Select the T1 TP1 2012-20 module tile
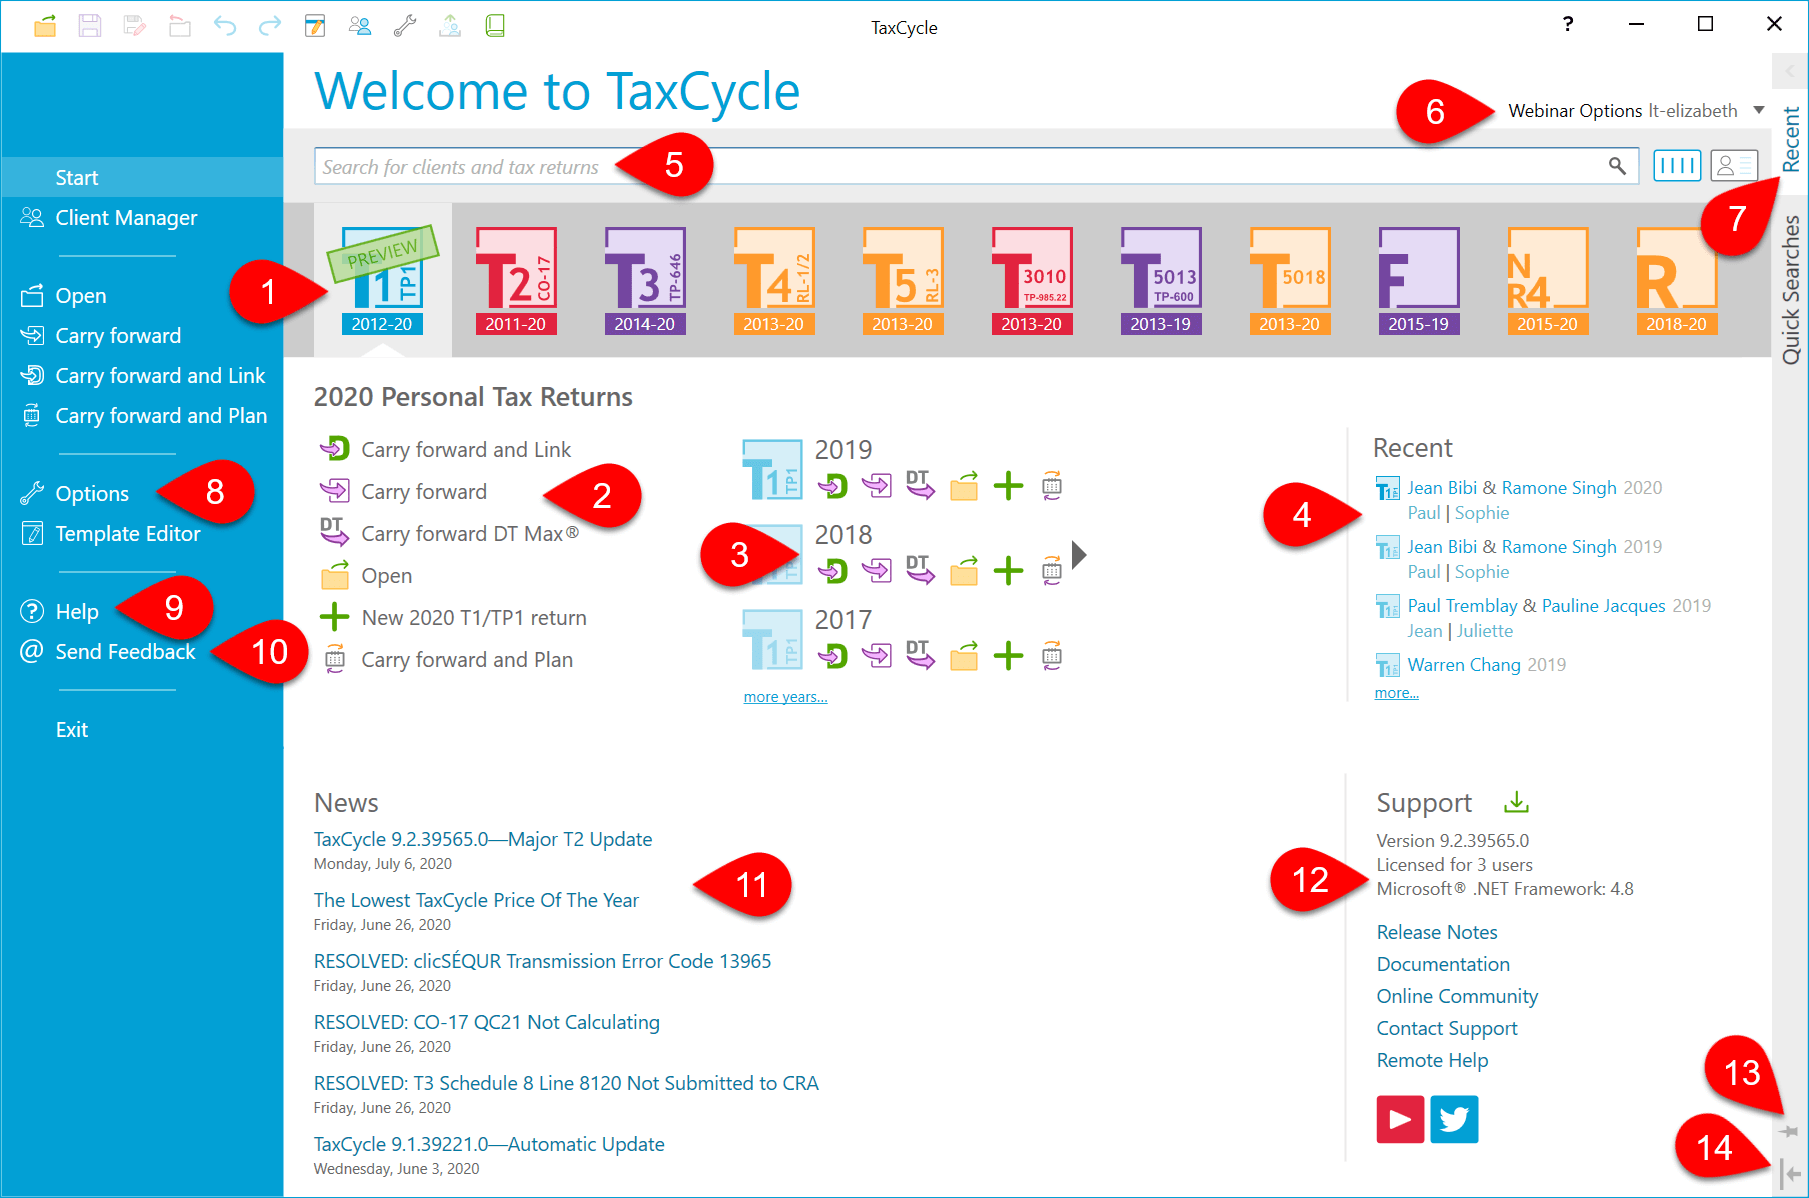1809x1198 pixels. tap(383, 281)
